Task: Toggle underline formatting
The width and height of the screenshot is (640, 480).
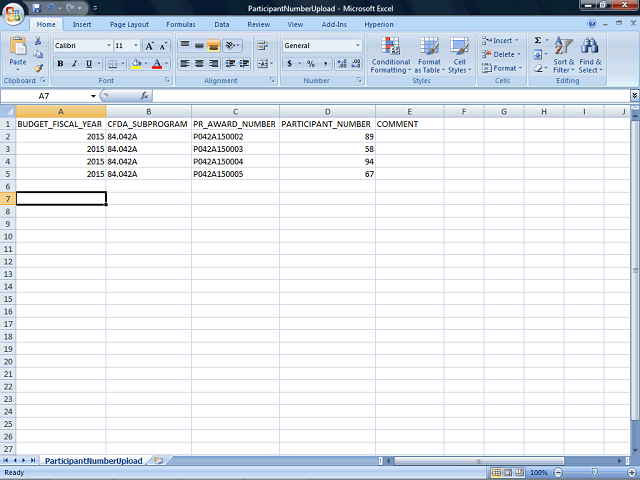Action: 88,64
